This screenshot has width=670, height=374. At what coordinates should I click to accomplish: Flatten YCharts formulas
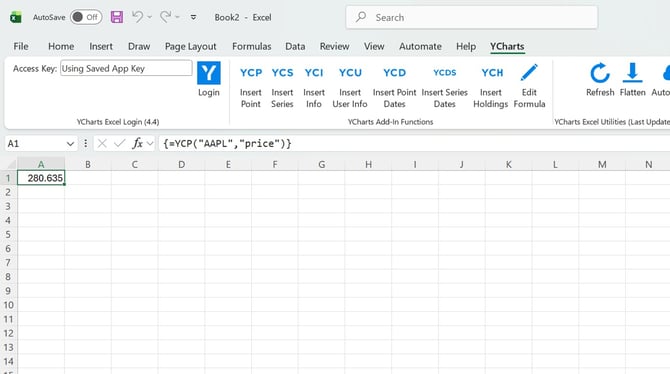coord(632,80)
